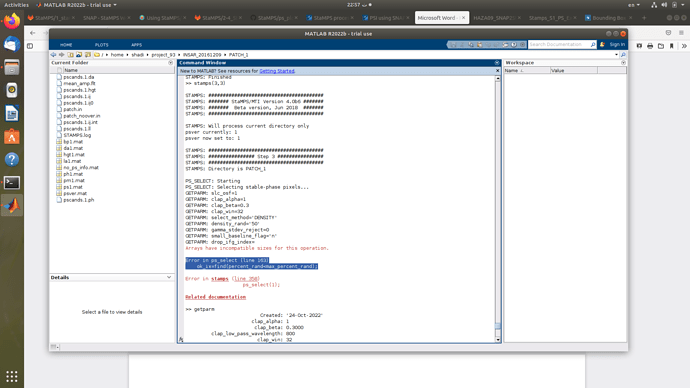Open Rhythmbox from the dock
The width and height of the screenshot is (690, 388).
click(x=12, y=90)
